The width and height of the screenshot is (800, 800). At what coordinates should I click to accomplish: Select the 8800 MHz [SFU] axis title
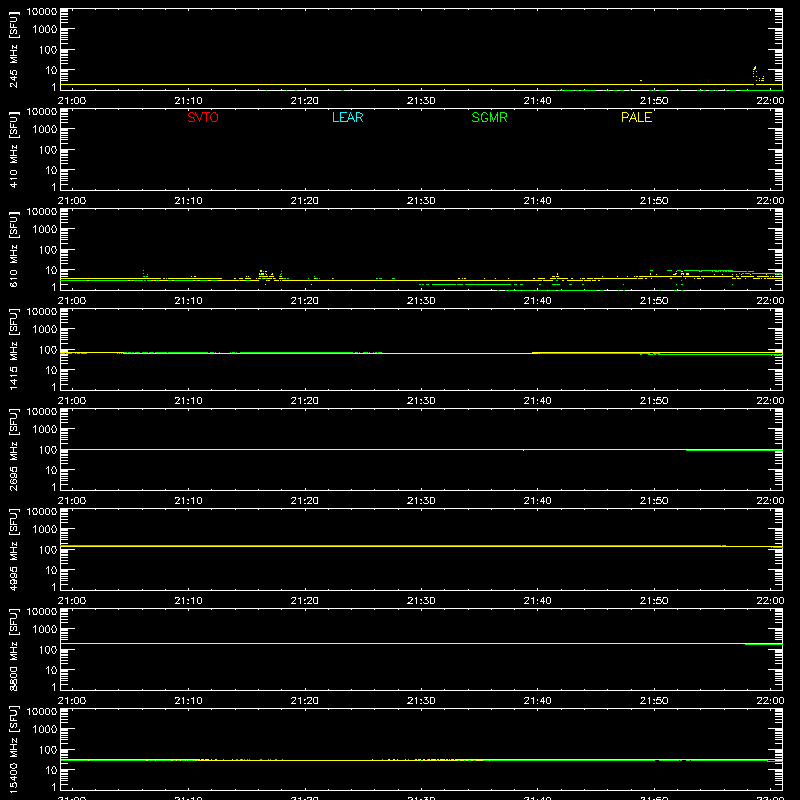13,649
